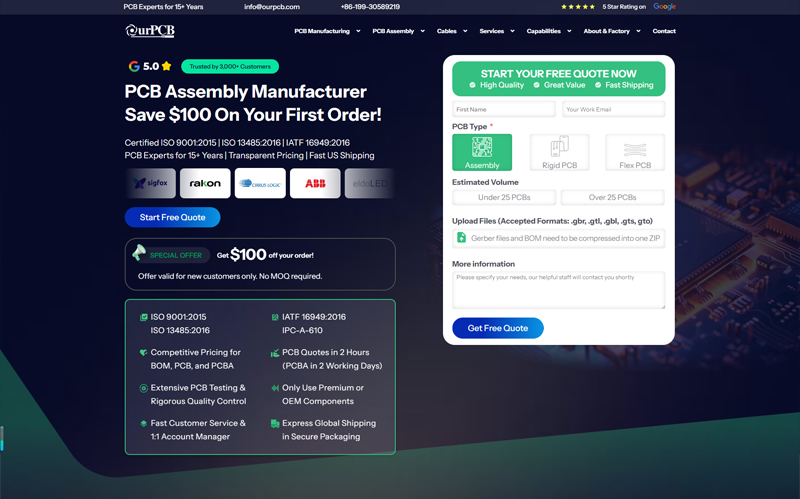Click the ABB client logo
This screenshot has width=800, height=499.
point(315,183)
